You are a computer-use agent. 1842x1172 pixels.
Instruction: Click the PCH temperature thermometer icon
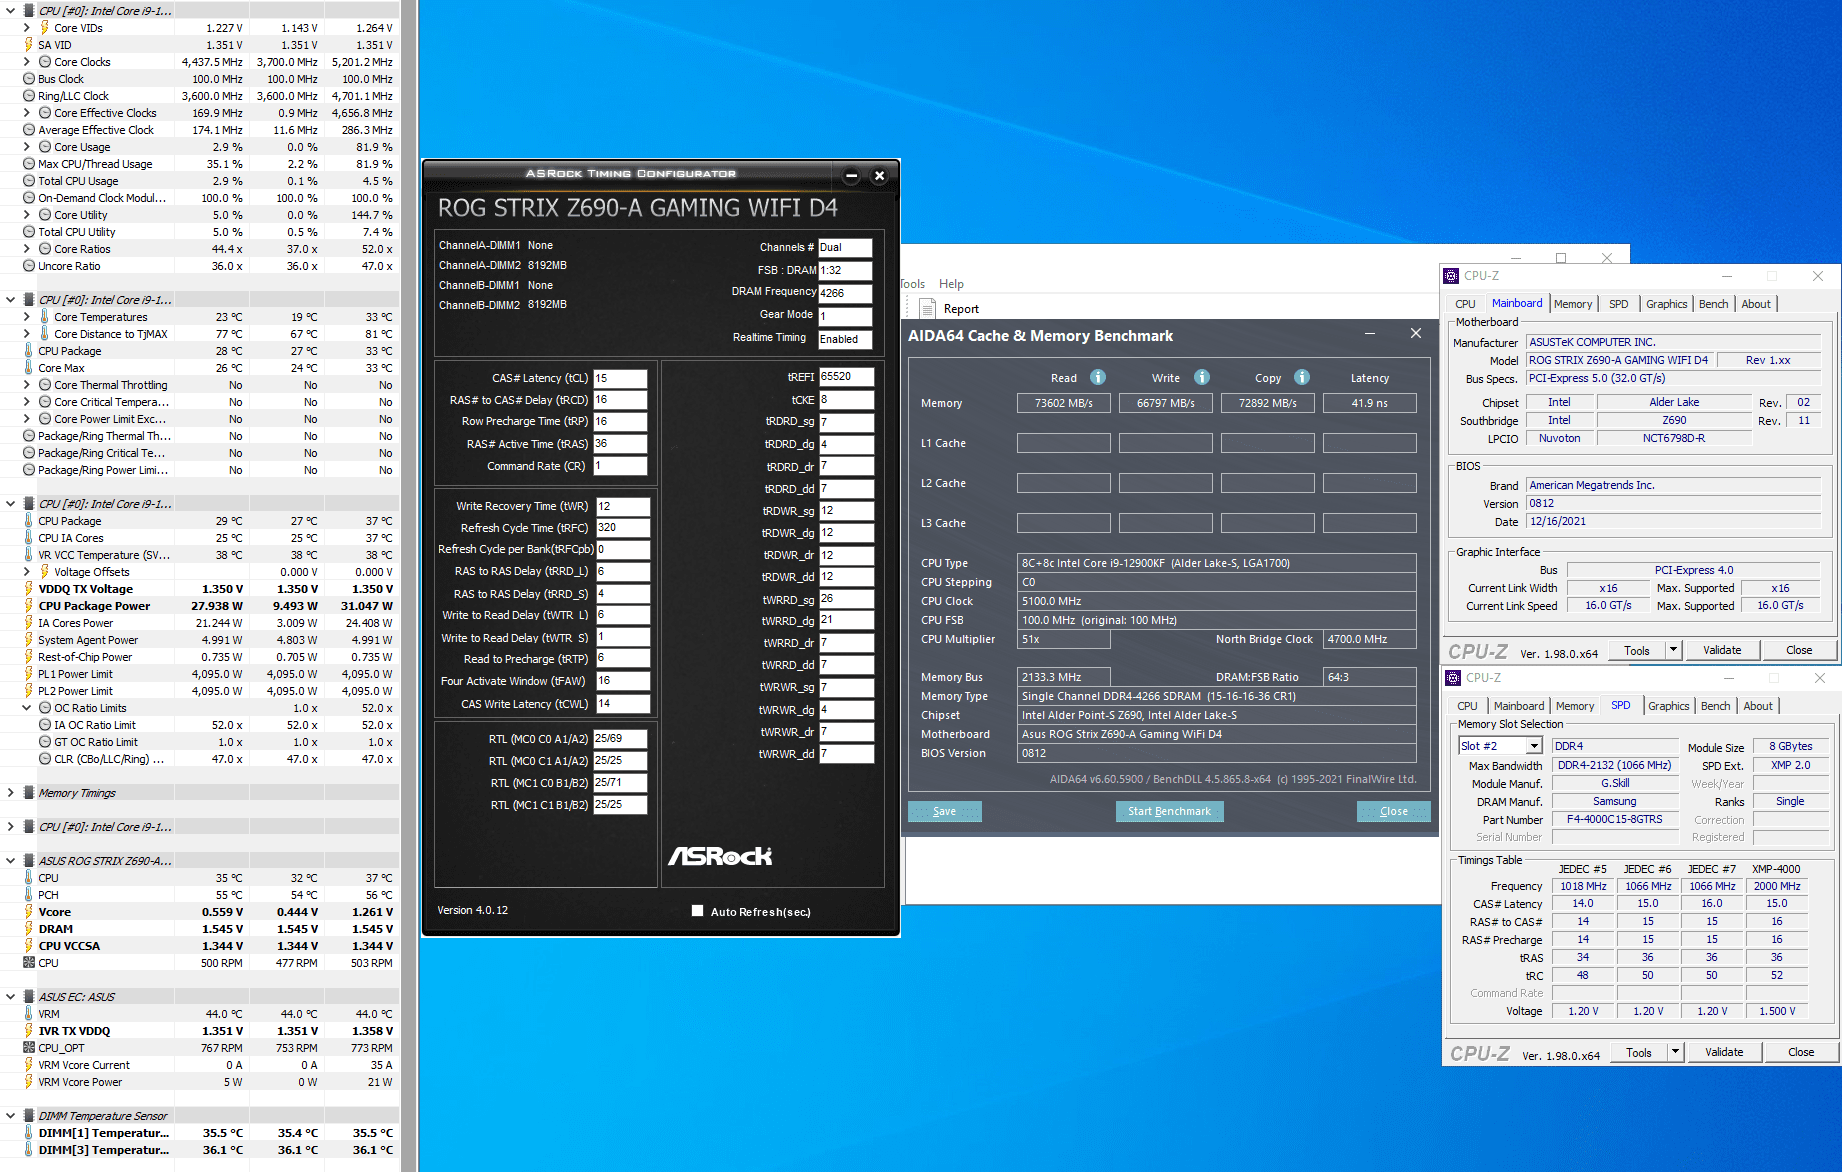click(x=29, y=895)
